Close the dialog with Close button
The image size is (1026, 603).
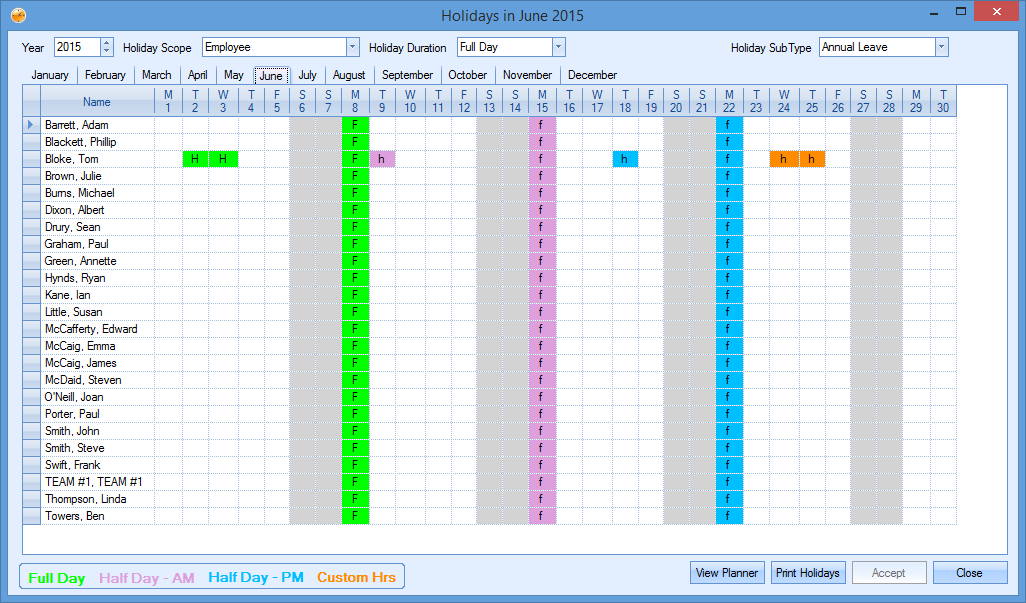click(969, 573)
